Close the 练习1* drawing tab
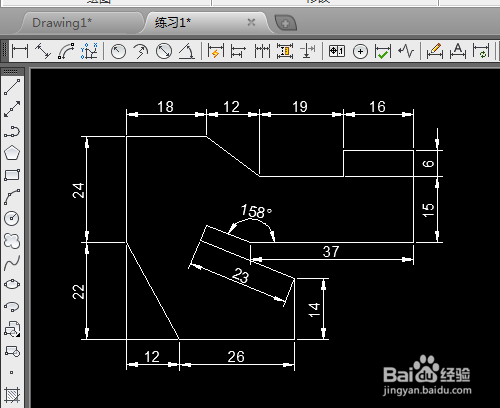Image resolution: width=500 pixels, height=408 pixels. coord(251,22)
